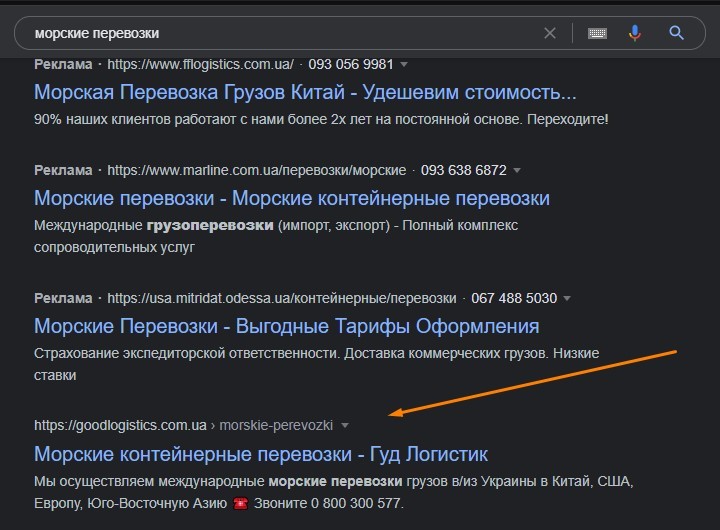Open "Морские перевозки - Морские контейнерные перевозки" link
This screenshot has width=720, height=530.
(x=292, y=198)
